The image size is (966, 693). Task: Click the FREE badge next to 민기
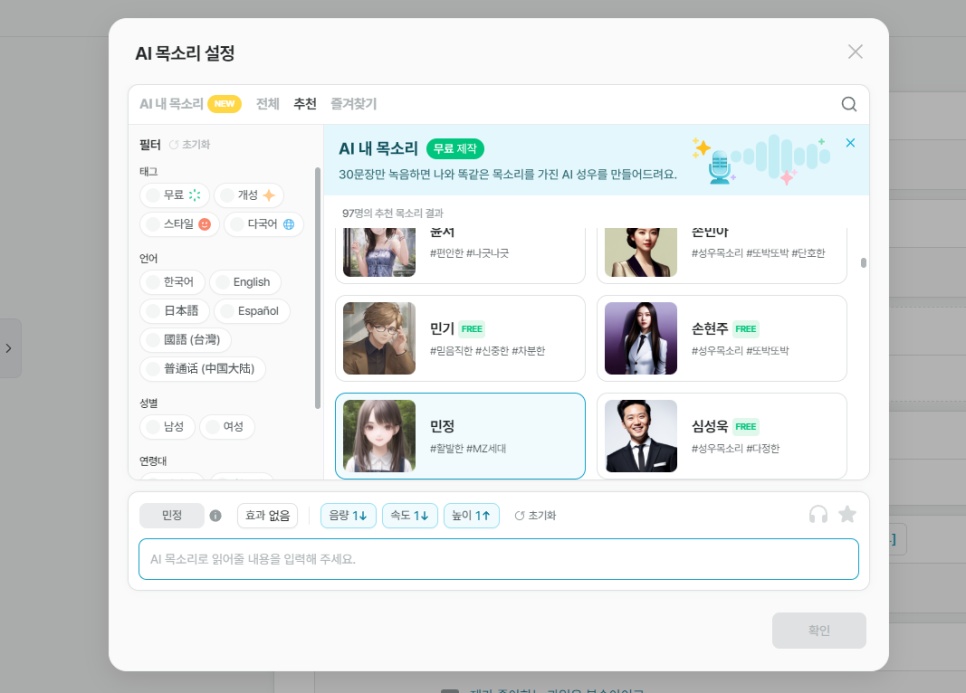472,329
